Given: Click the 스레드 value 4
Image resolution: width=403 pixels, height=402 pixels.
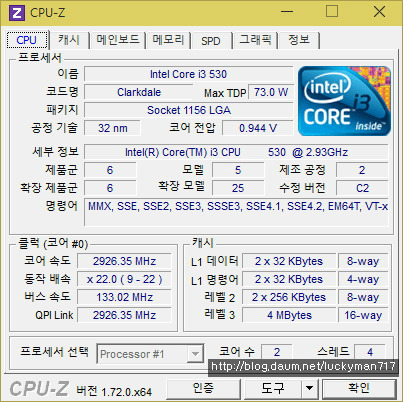Looking at the screenshot, I should tap(370, 352).
